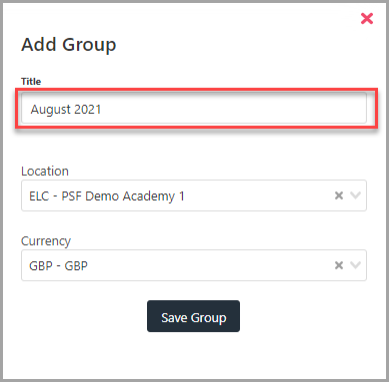389x382 pixels.
Task: Click the Add Group heading
Action: click(69, 45)
